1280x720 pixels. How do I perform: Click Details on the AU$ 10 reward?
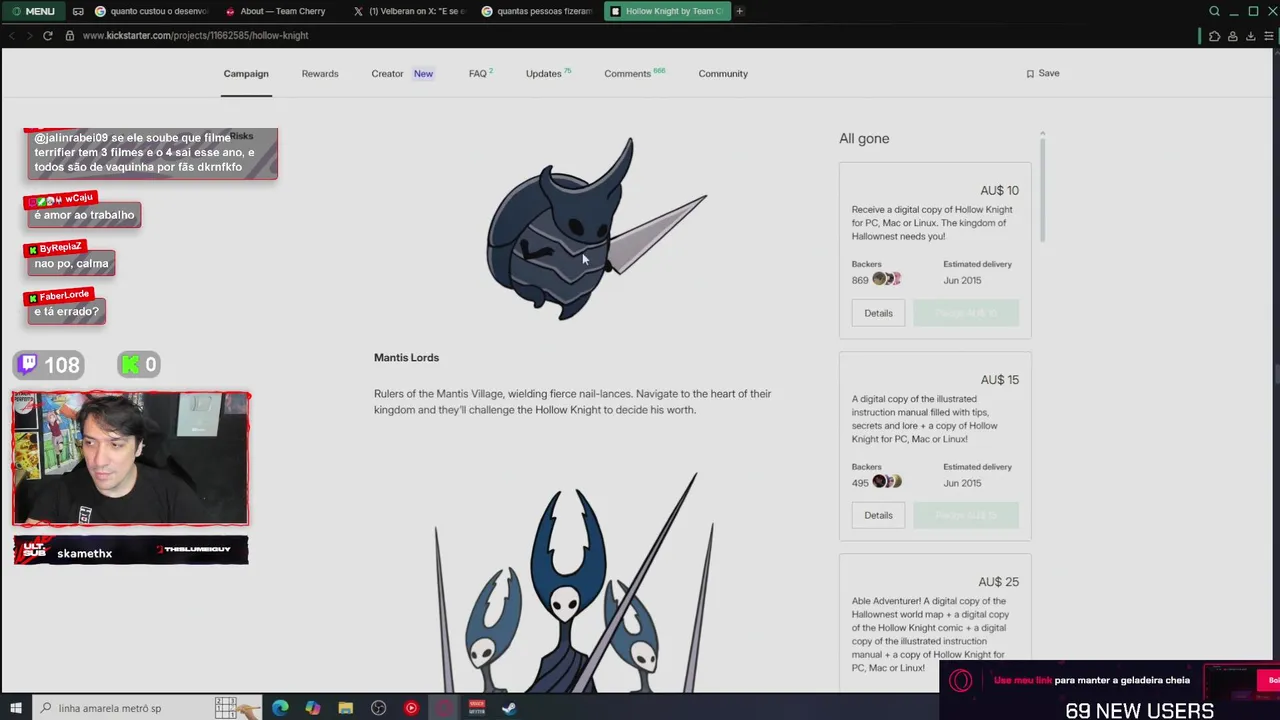coord(878,313)
